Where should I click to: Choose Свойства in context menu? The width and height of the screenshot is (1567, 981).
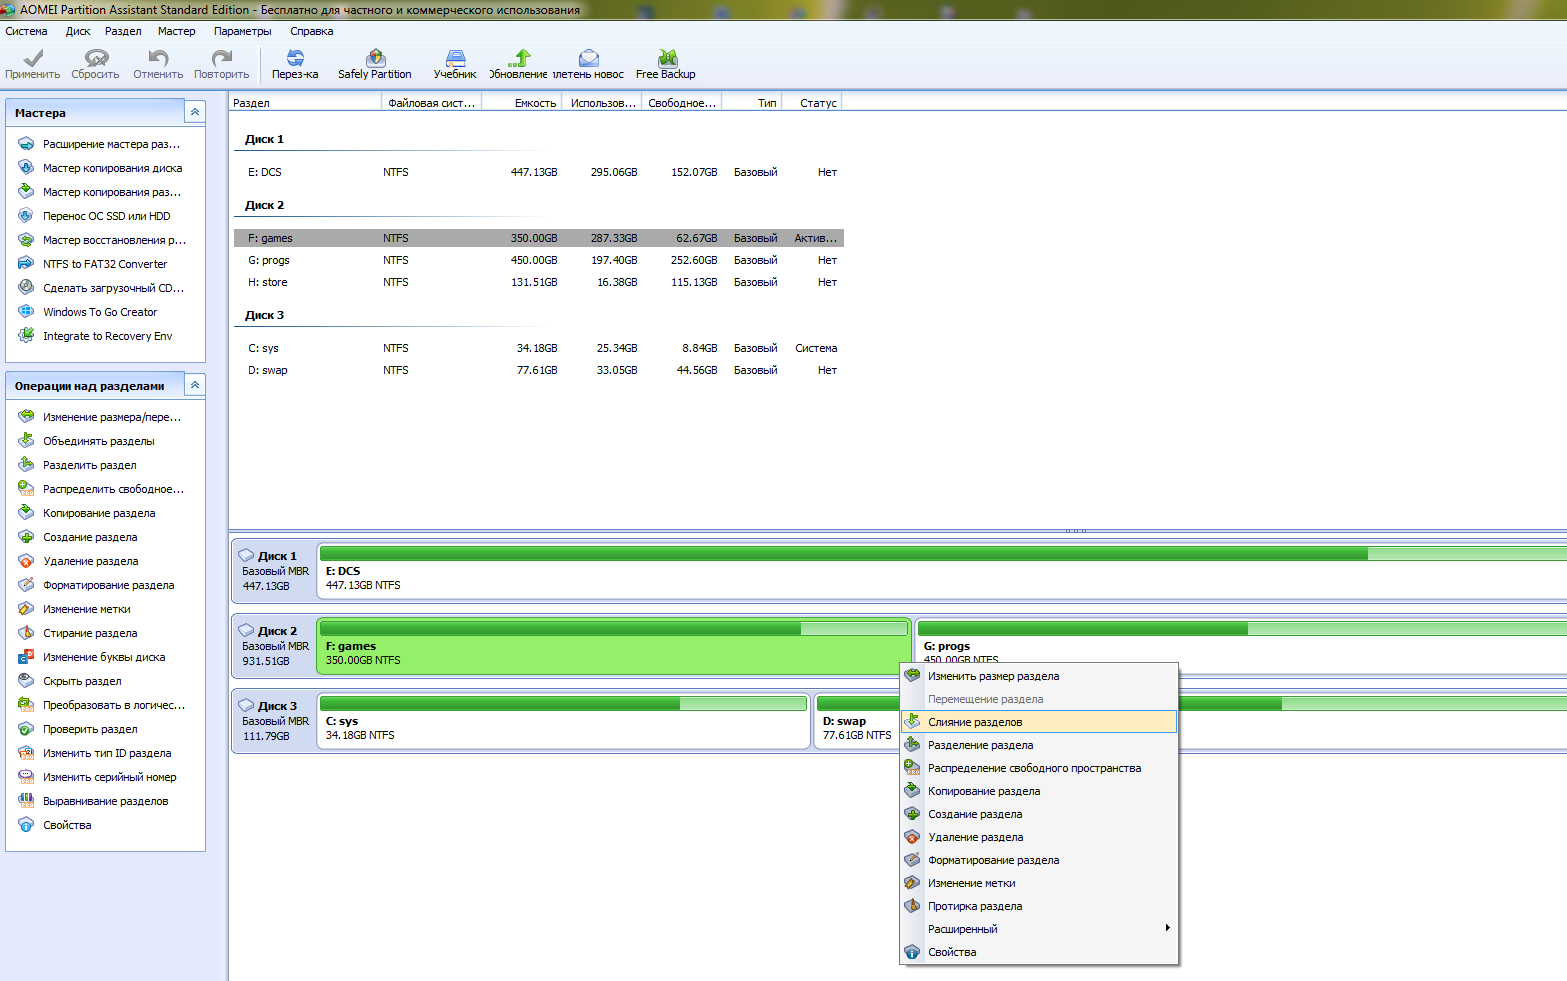[x=1039, y=952]
